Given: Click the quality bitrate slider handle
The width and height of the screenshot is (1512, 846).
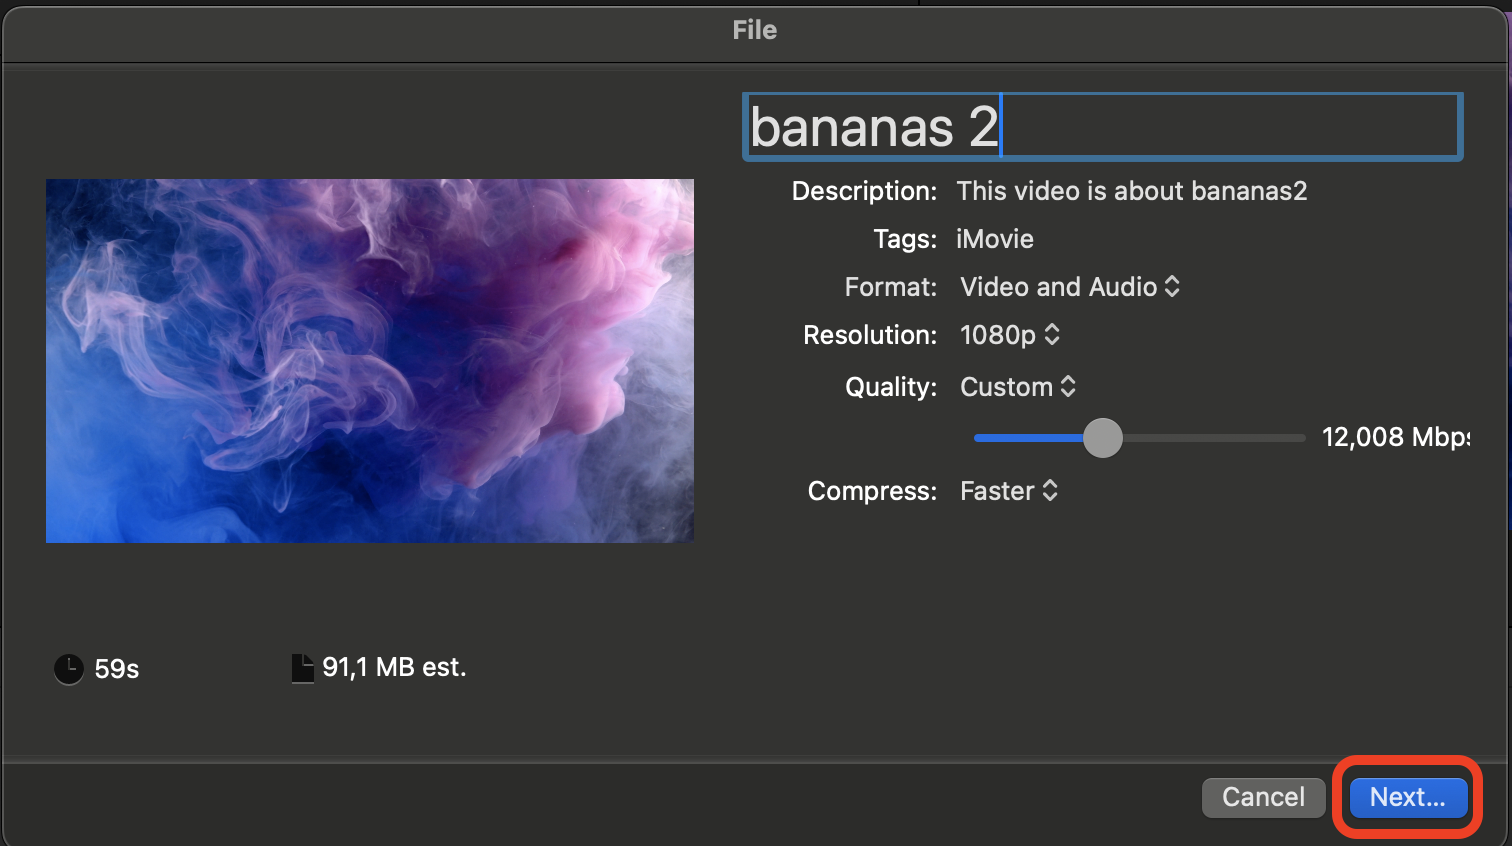Looking at the screenshot, I should pos(1103,438).
